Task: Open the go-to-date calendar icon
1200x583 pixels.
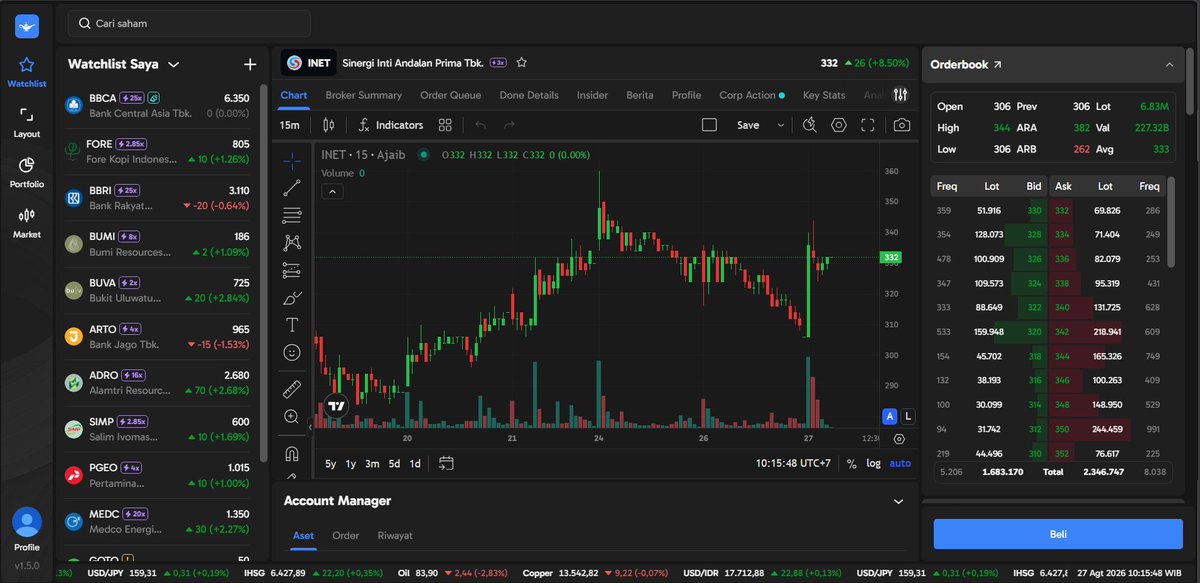Action: pyautogui.click(x=446, y=463)
